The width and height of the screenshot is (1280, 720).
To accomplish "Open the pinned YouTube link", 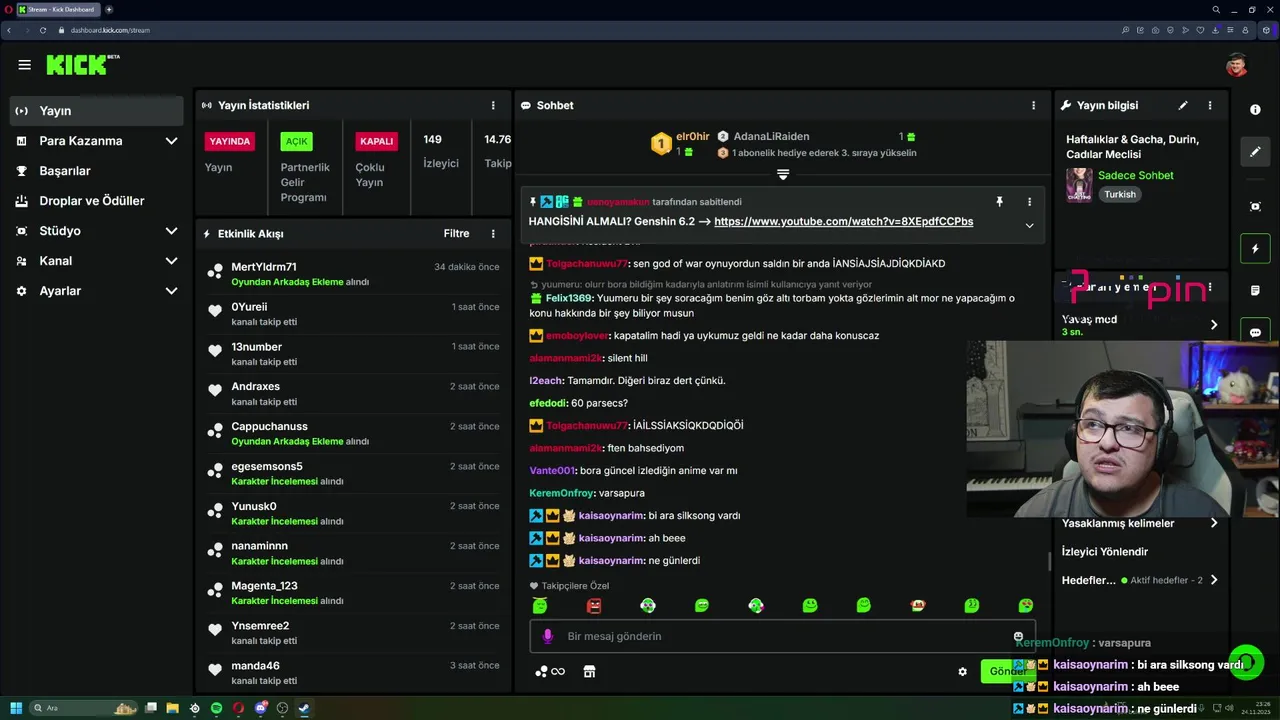I will pyautogui.click(x=843, y=222).
